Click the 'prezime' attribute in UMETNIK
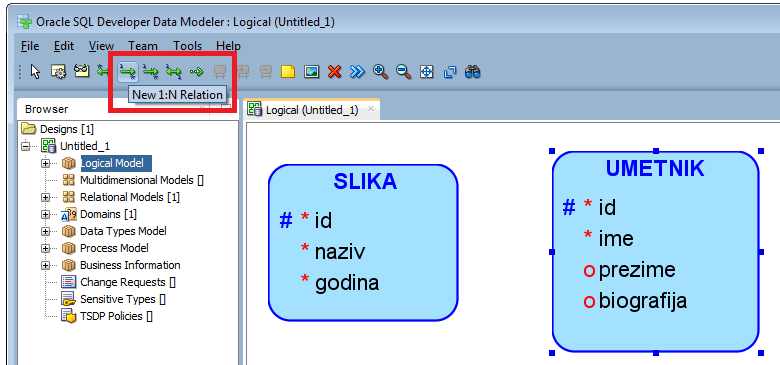 coord(637,271)
